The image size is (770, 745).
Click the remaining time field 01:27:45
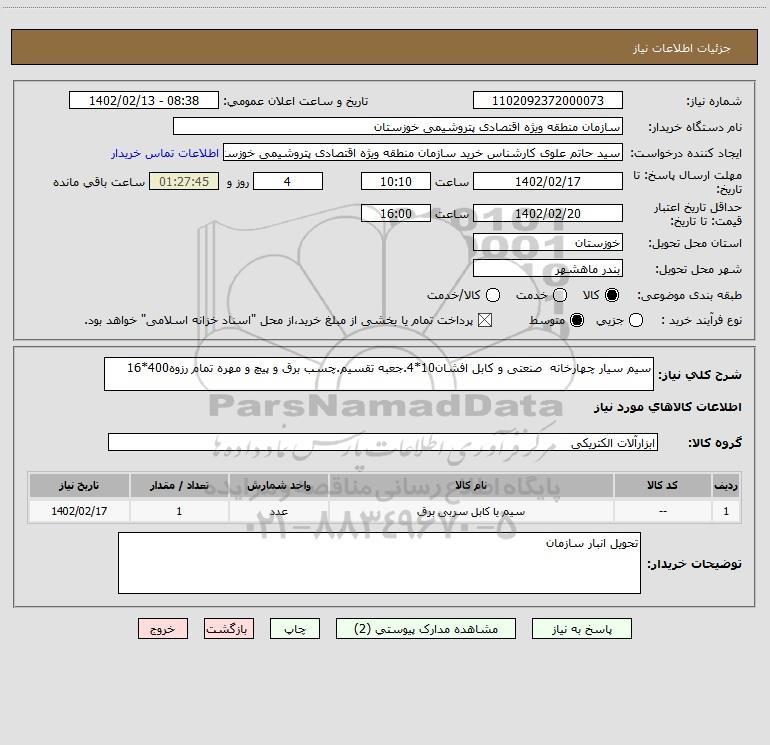(x=184, y=181)
